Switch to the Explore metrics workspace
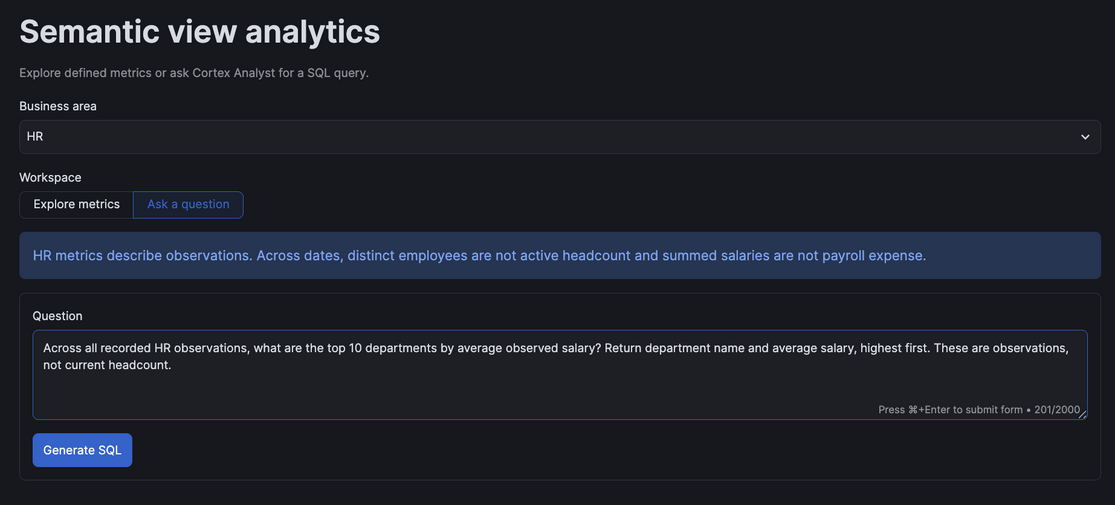This screenshot has width=1115, height=505. click(x=76, y=205)
